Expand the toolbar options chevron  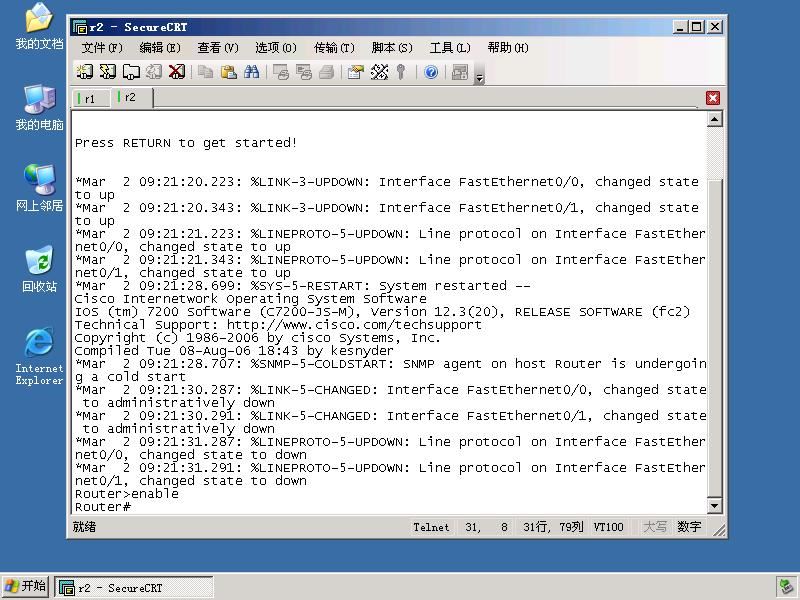tap(479, 77)
